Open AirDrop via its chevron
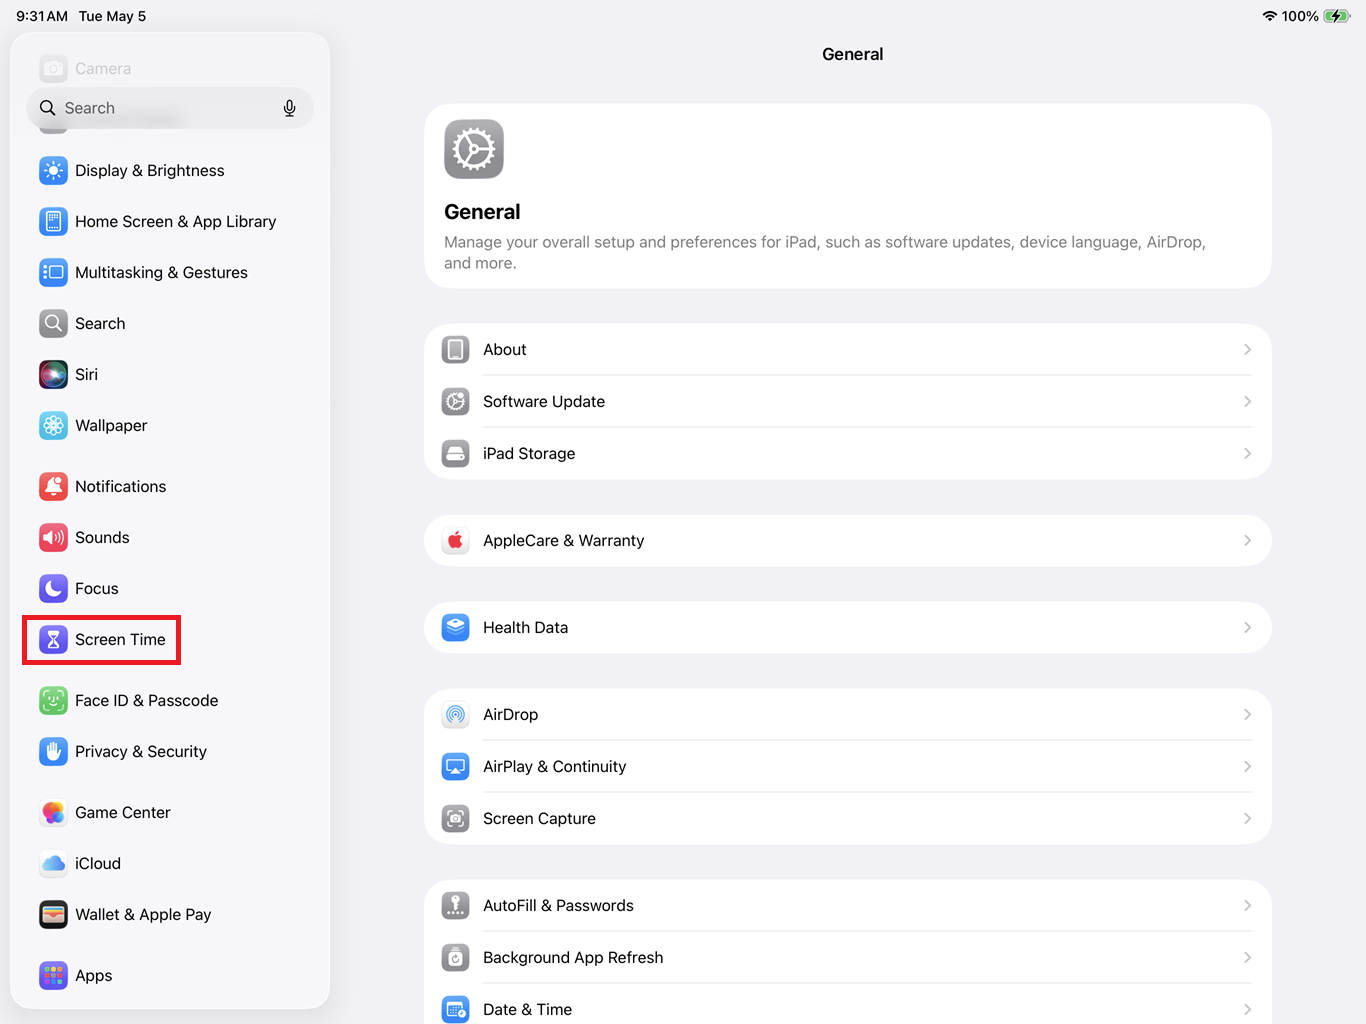This screenshot has width=1366, height=1024. 1247,715
